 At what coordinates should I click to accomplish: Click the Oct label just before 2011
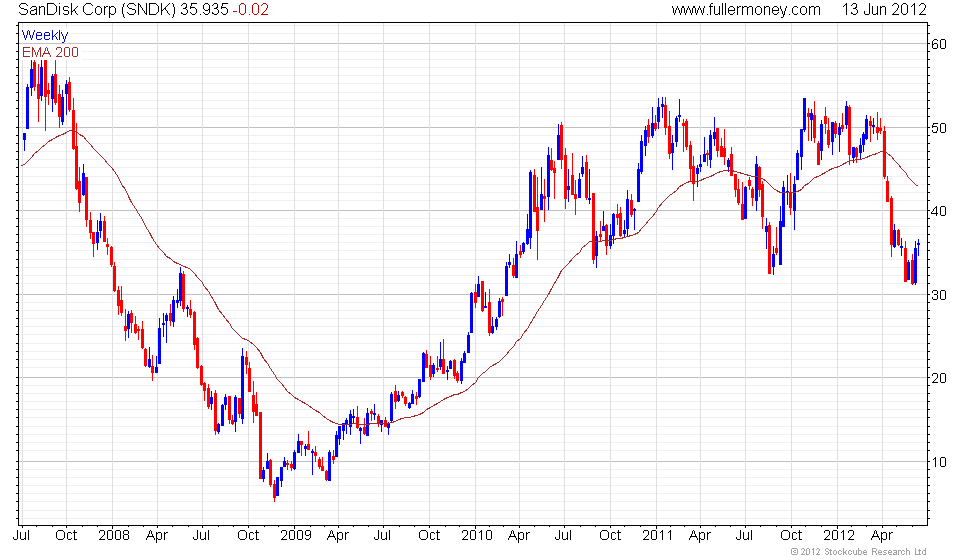pos(610,535)
